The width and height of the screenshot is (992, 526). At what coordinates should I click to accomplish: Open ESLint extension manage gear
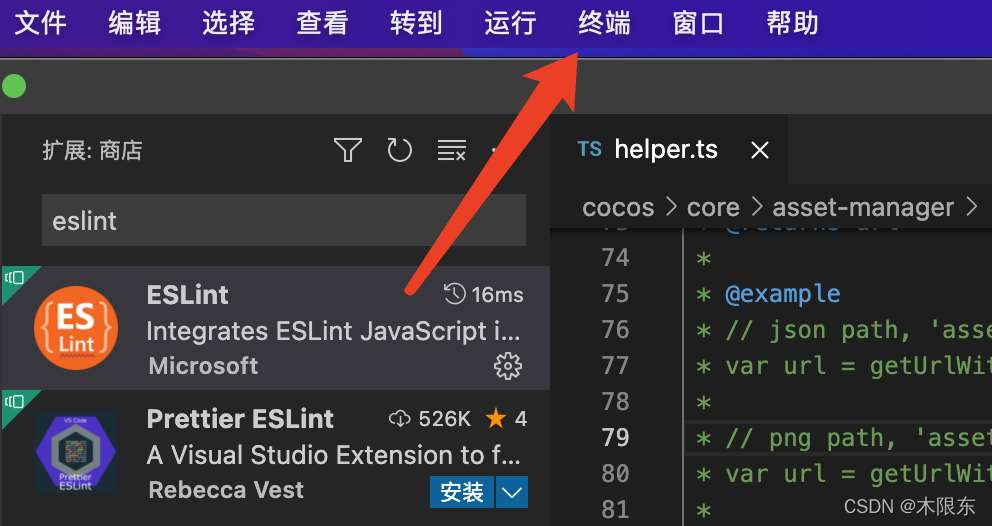coord(507,366)
